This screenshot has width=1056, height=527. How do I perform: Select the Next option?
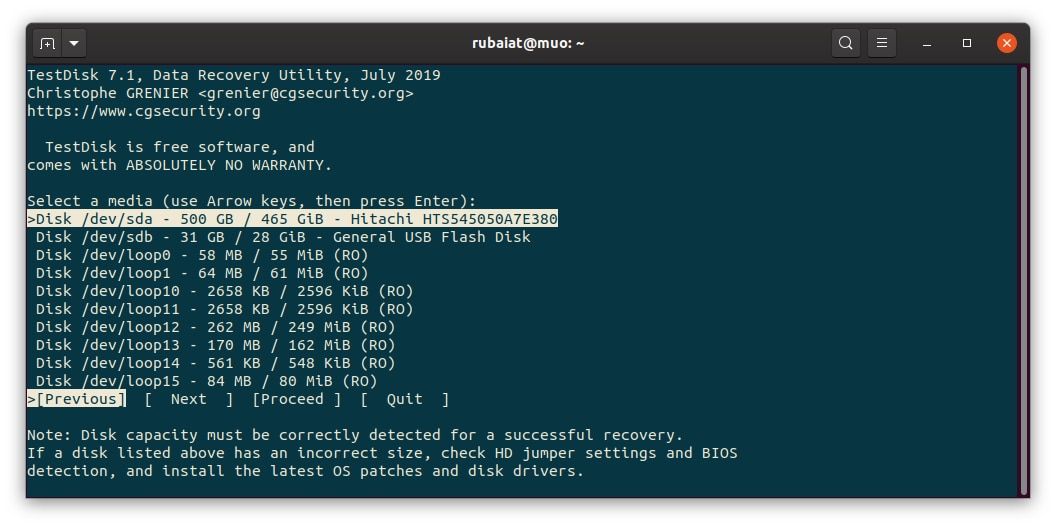point(188,399)
